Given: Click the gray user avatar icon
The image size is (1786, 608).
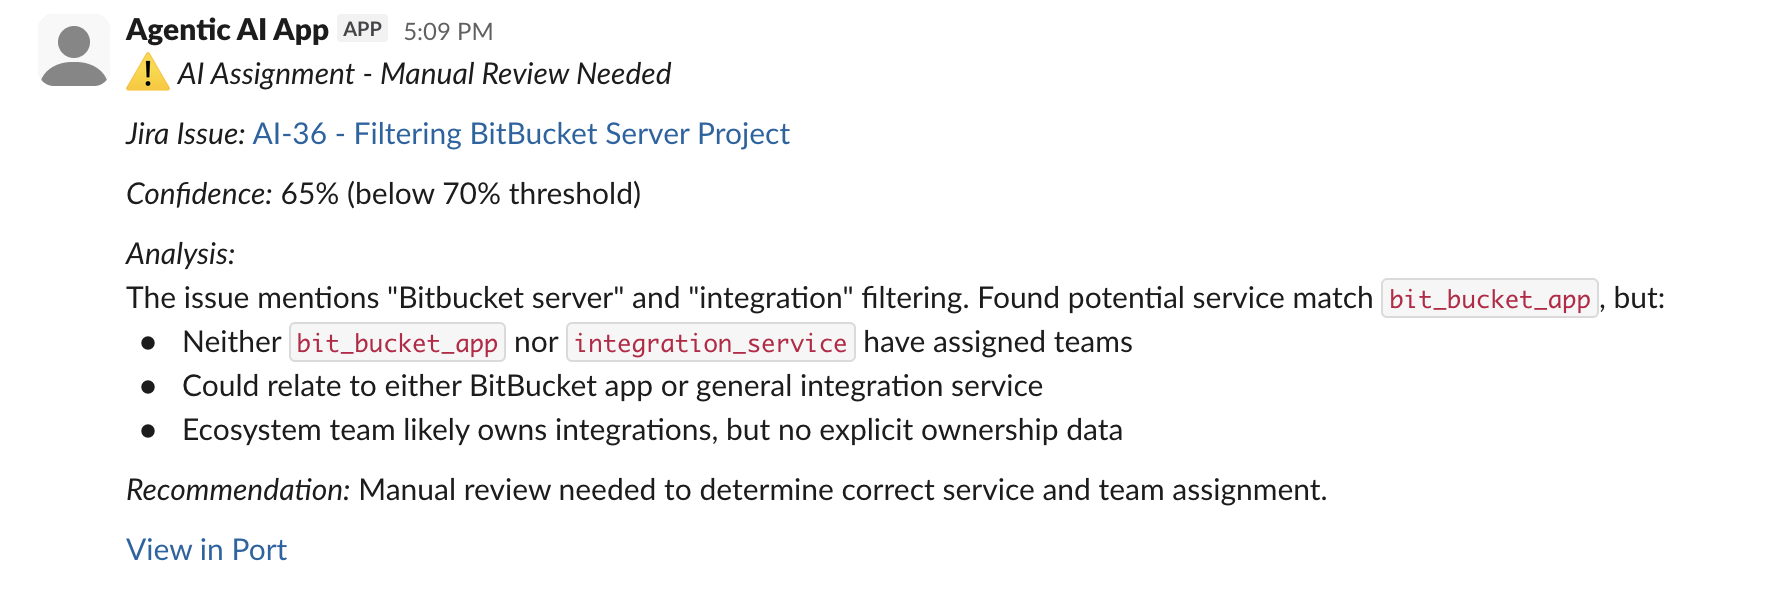Looking at the screenshot, I should (x=73, y=51).
